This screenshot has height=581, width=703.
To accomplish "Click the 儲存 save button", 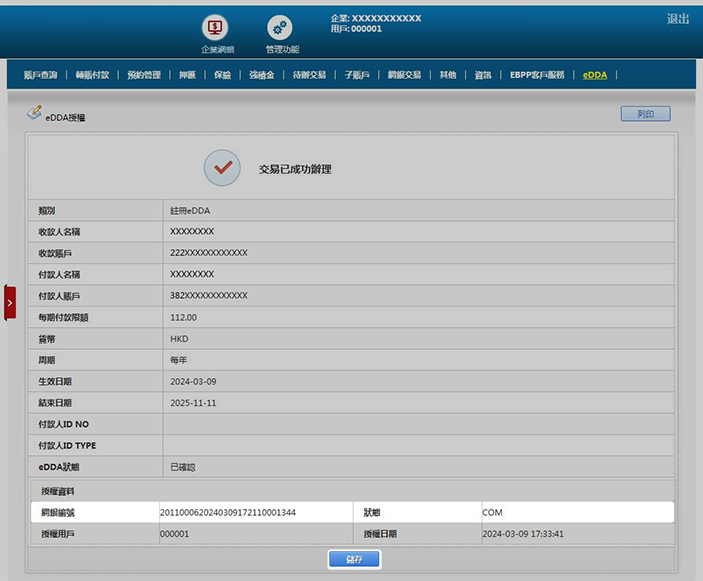I will click(354, 560).
